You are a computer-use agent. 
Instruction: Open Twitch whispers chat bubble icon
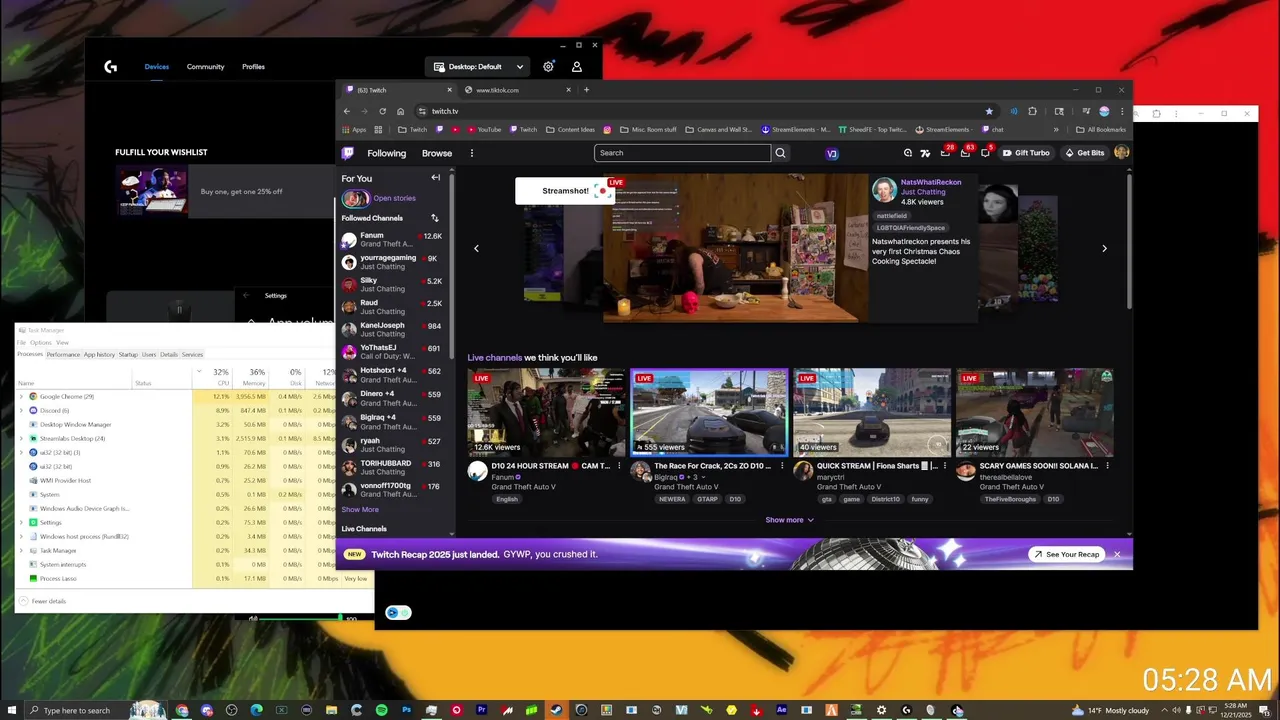(x=985, y=153)
